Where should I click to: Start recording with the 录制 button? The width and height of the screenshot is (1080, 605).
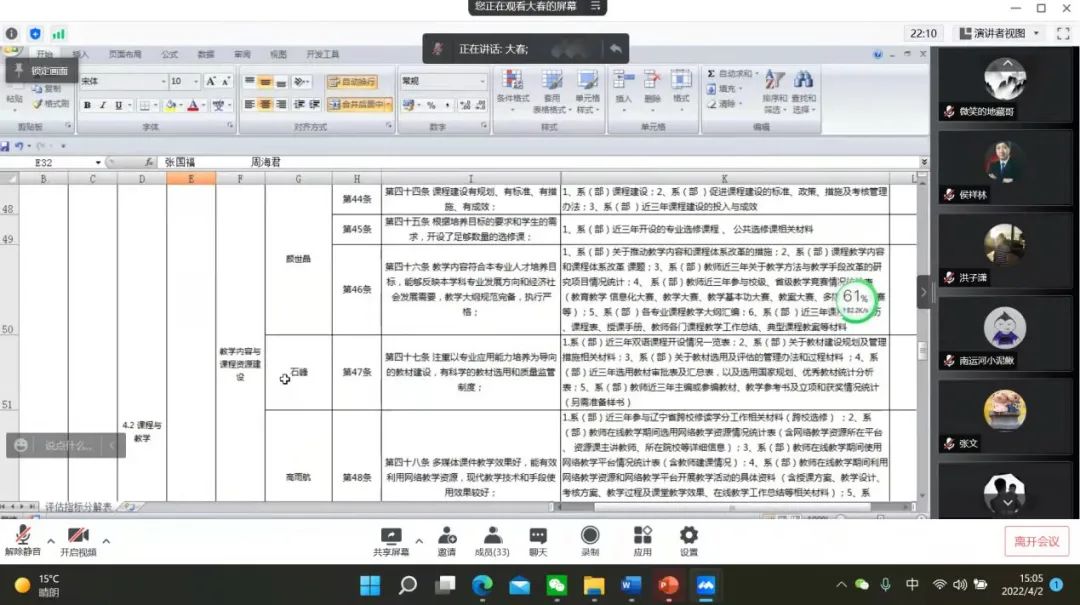590,539
